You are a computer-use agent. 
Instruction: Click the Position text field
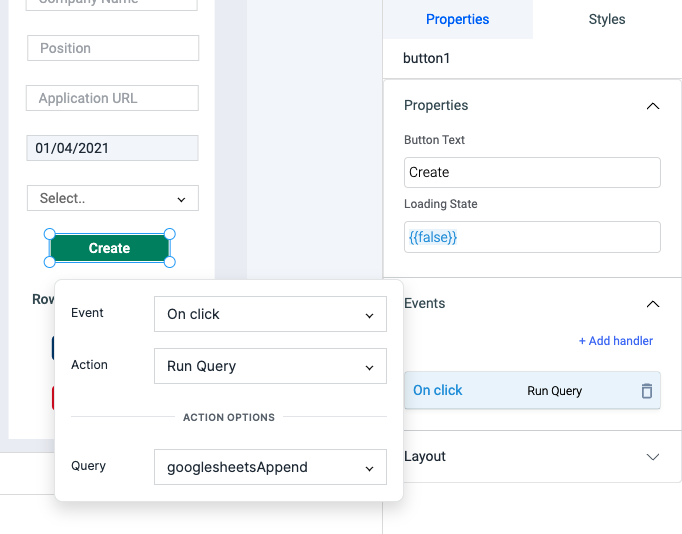[x=112, y=48]
